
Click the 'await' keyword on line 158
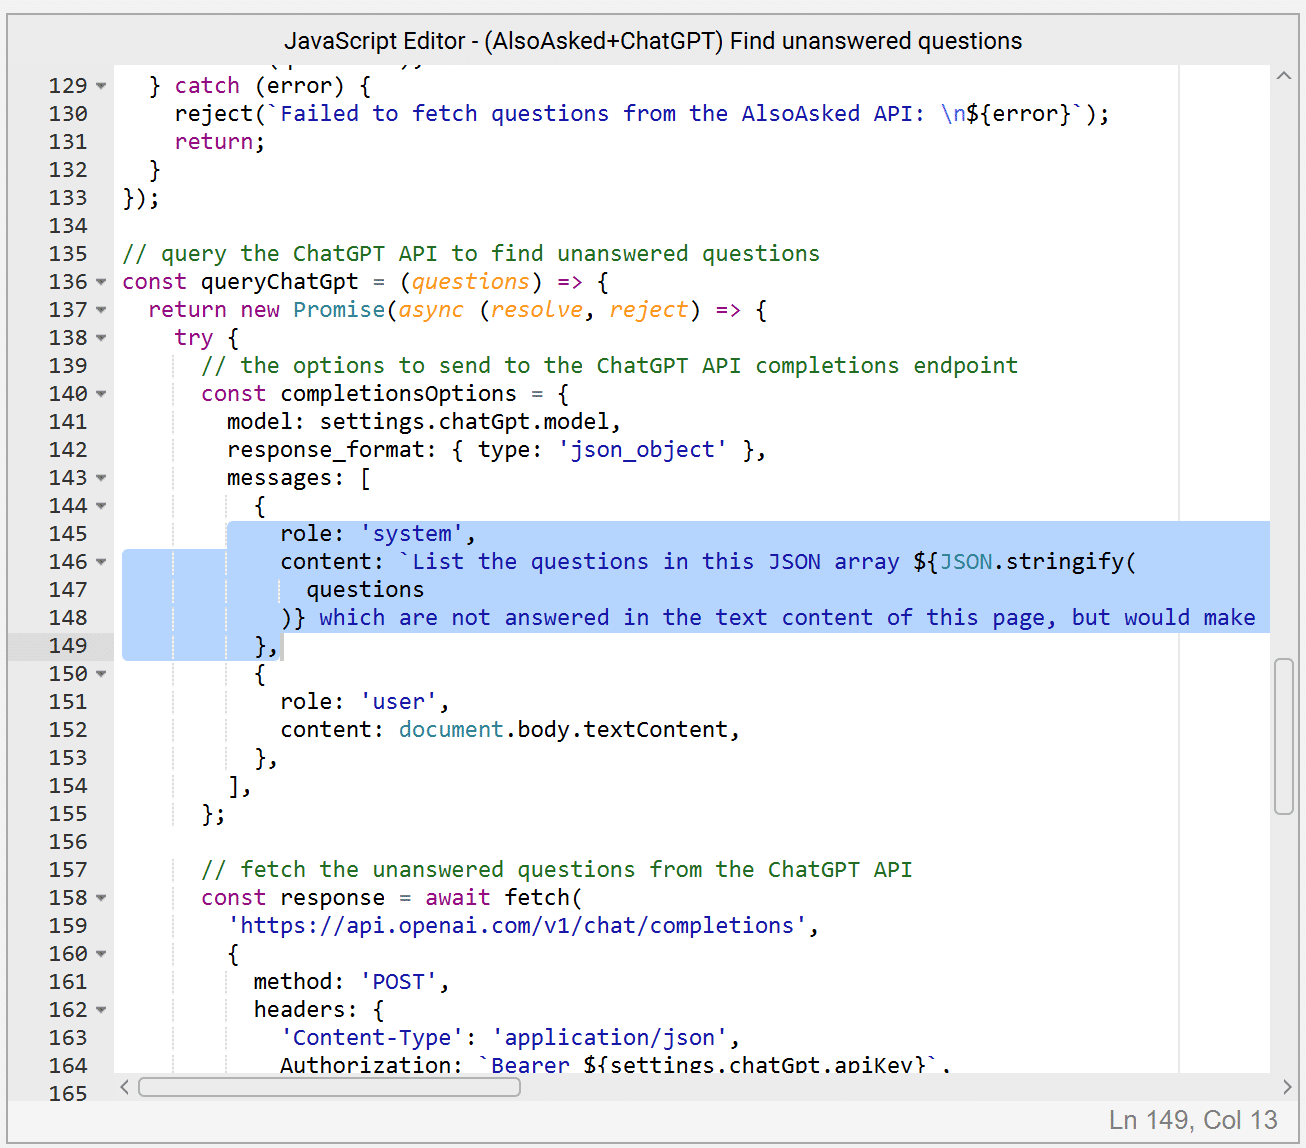coord(458,898)
